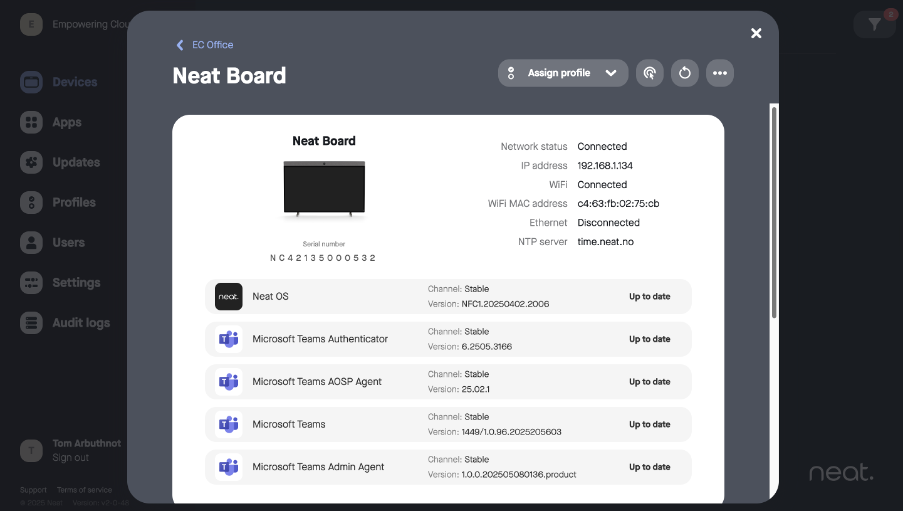Click the Microsoft Teams AOSP Agent icon
Image resolution: width=904 pixels, height=512 pixels.
[x=229, y=382]
